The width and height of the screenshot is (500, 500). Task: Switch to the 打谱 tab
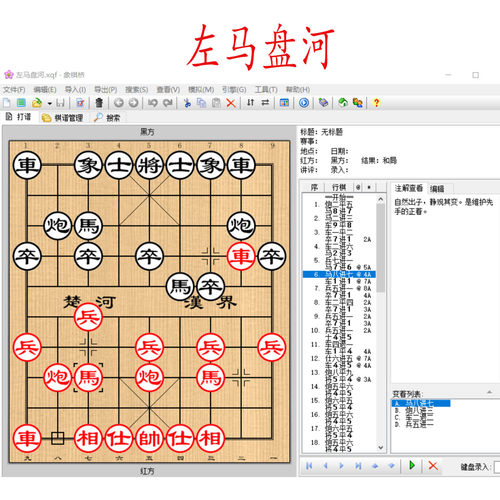pos(19,117)
